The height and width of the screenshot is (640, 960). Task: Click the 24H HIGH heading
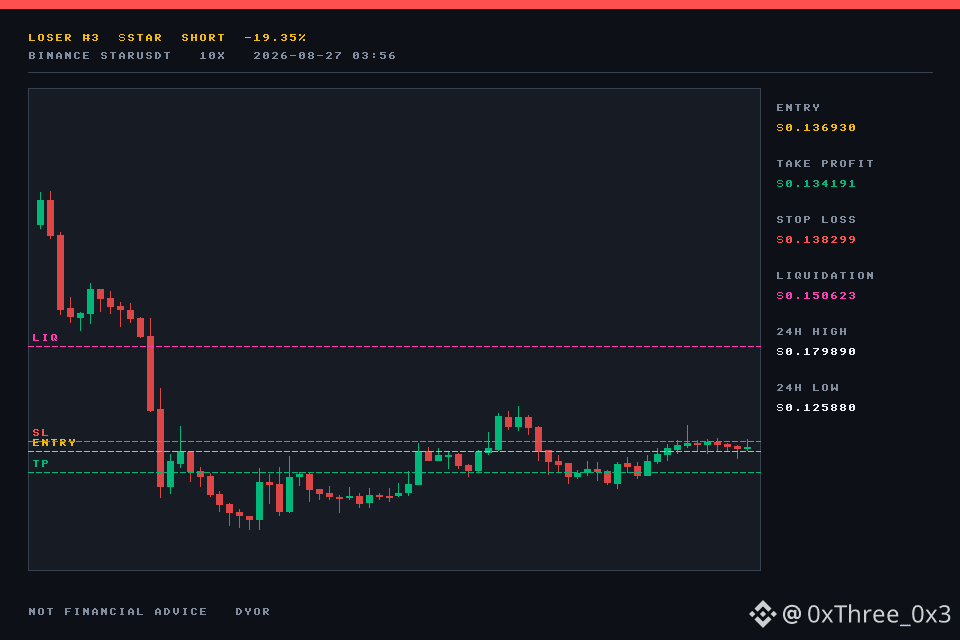tap(812, 332)
